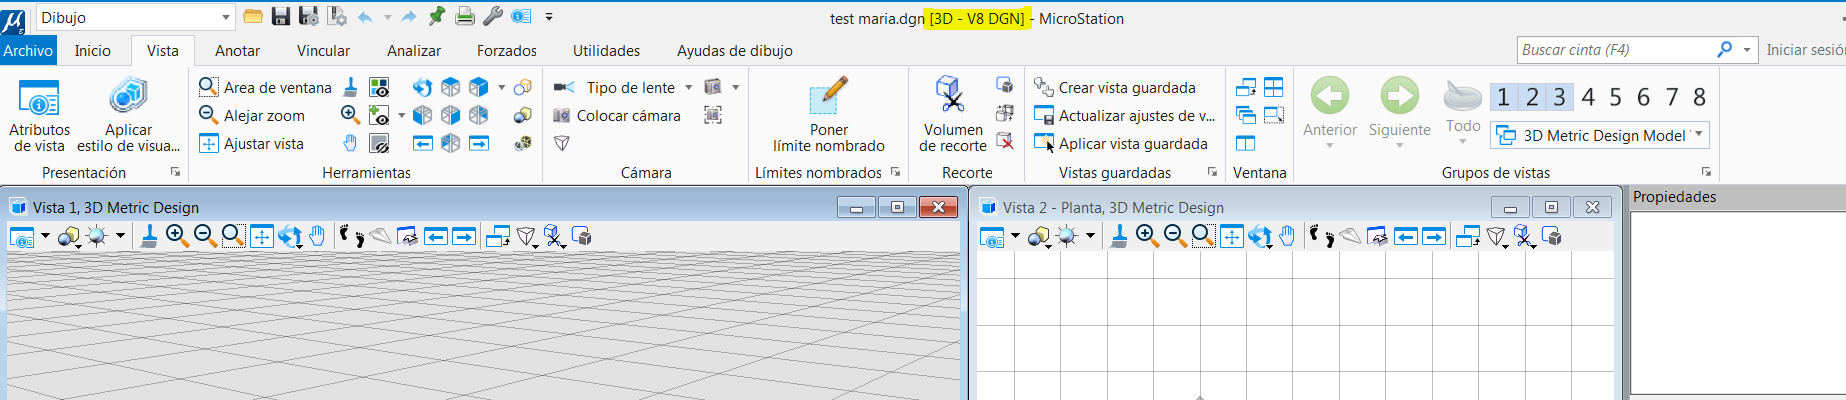Toggle view number 1
The height and width of the screenshot is (400, 1846).
pos(1503,97)
